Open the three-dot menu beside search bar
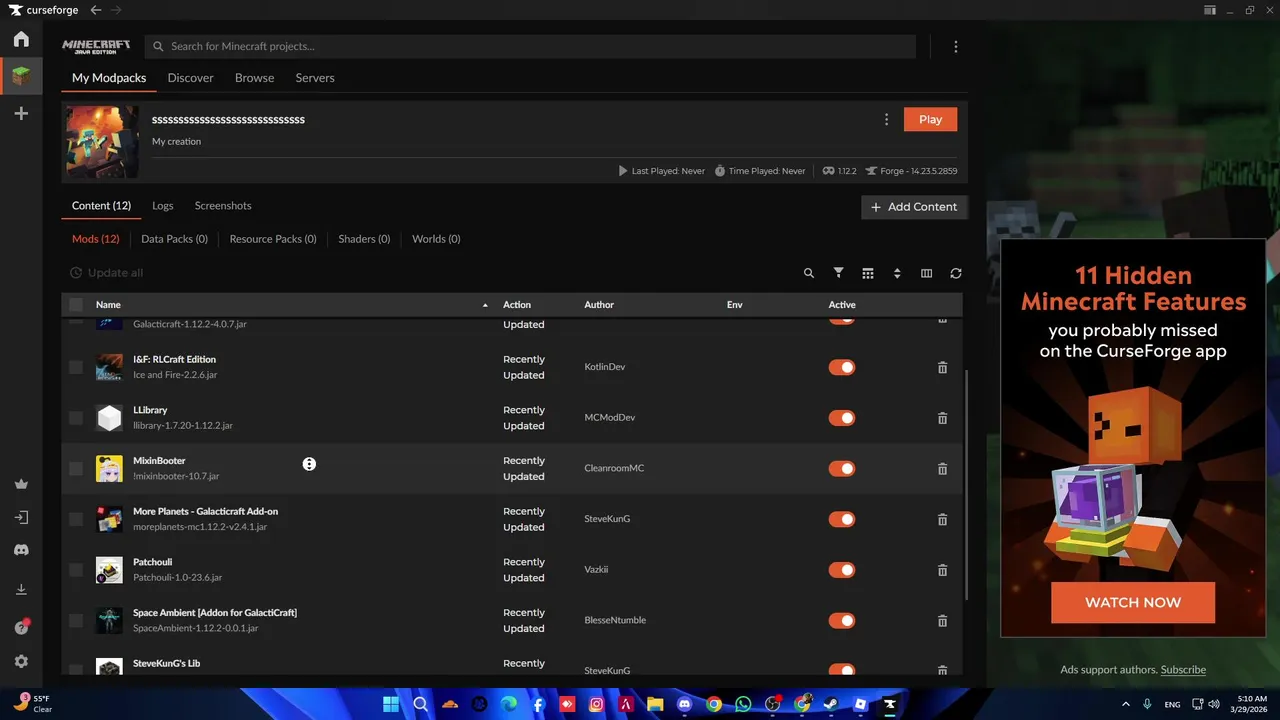 956,47
